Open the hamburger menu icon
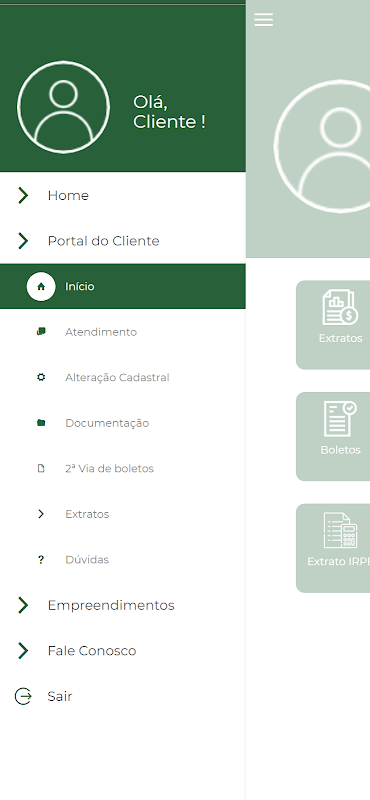This screenshot has width=370, height=800. pyautogui.click(x=263, y=19)
